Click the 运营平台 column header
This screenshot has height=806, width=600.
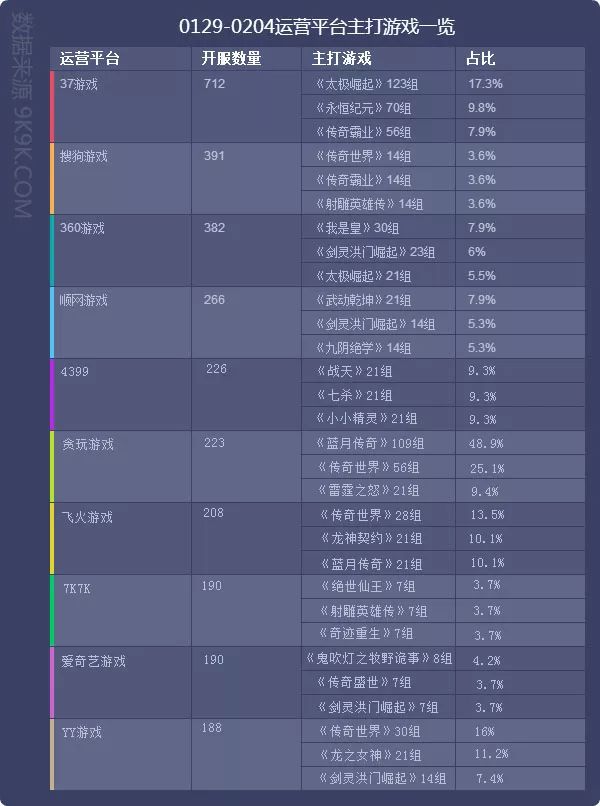89,59
